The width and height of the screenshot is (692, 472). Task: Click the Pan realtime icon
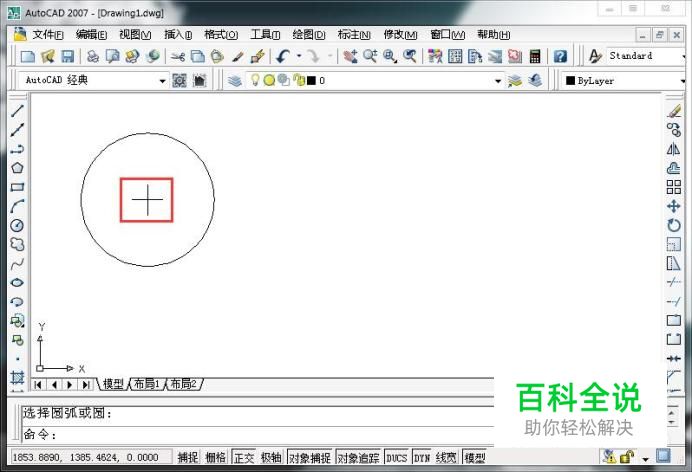click(x=350, y=56)
